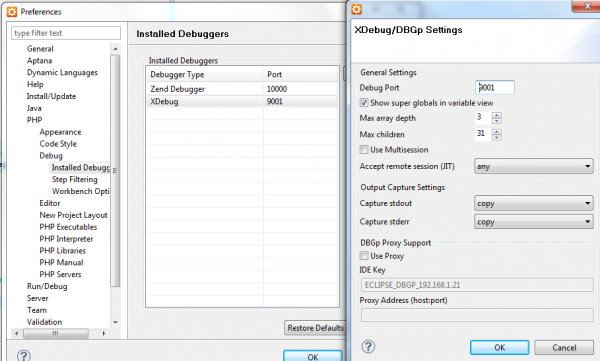The width and height of the screenshot is (600, 361).
Task: Click Restore Defaults button
Action: [315, 328]
